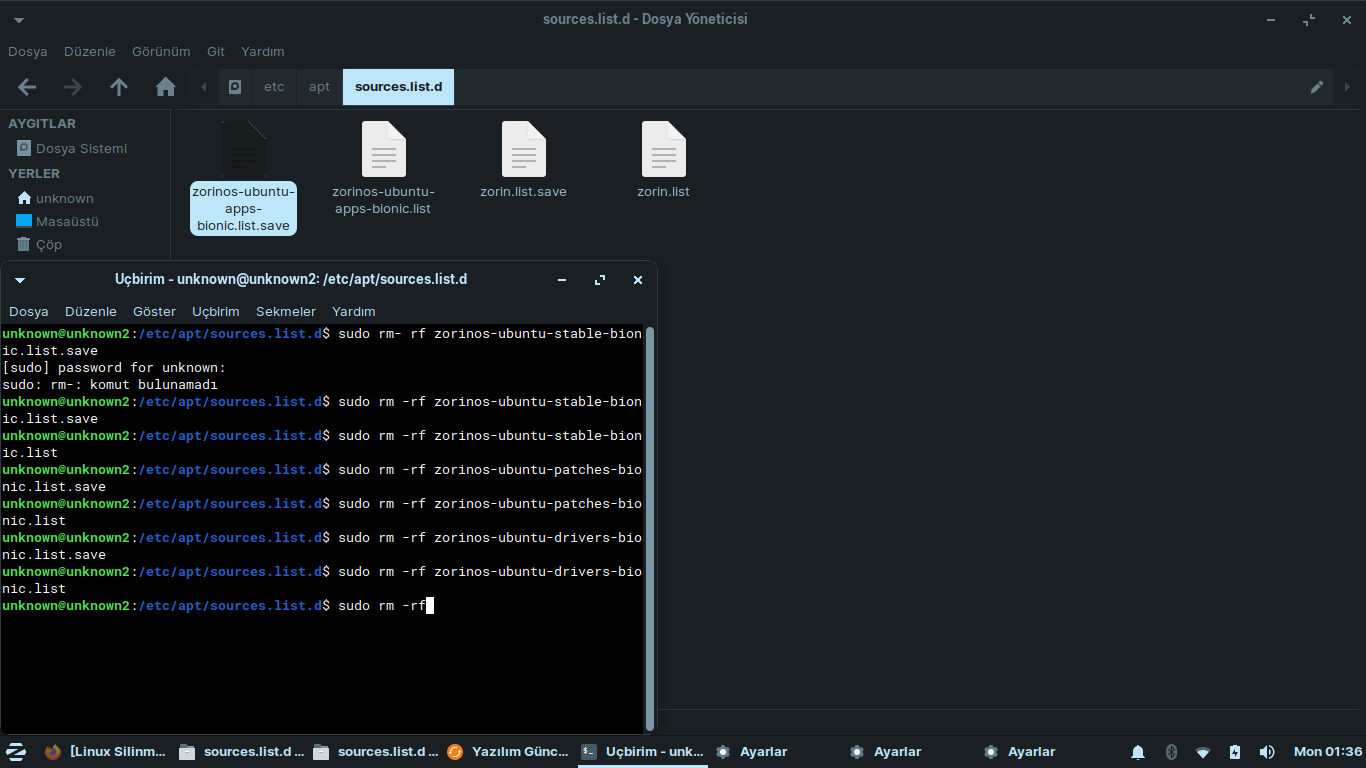Launch Firefox from taskbar
Viewport: 1366px width, 768px height.
click(x=53, y=751)
